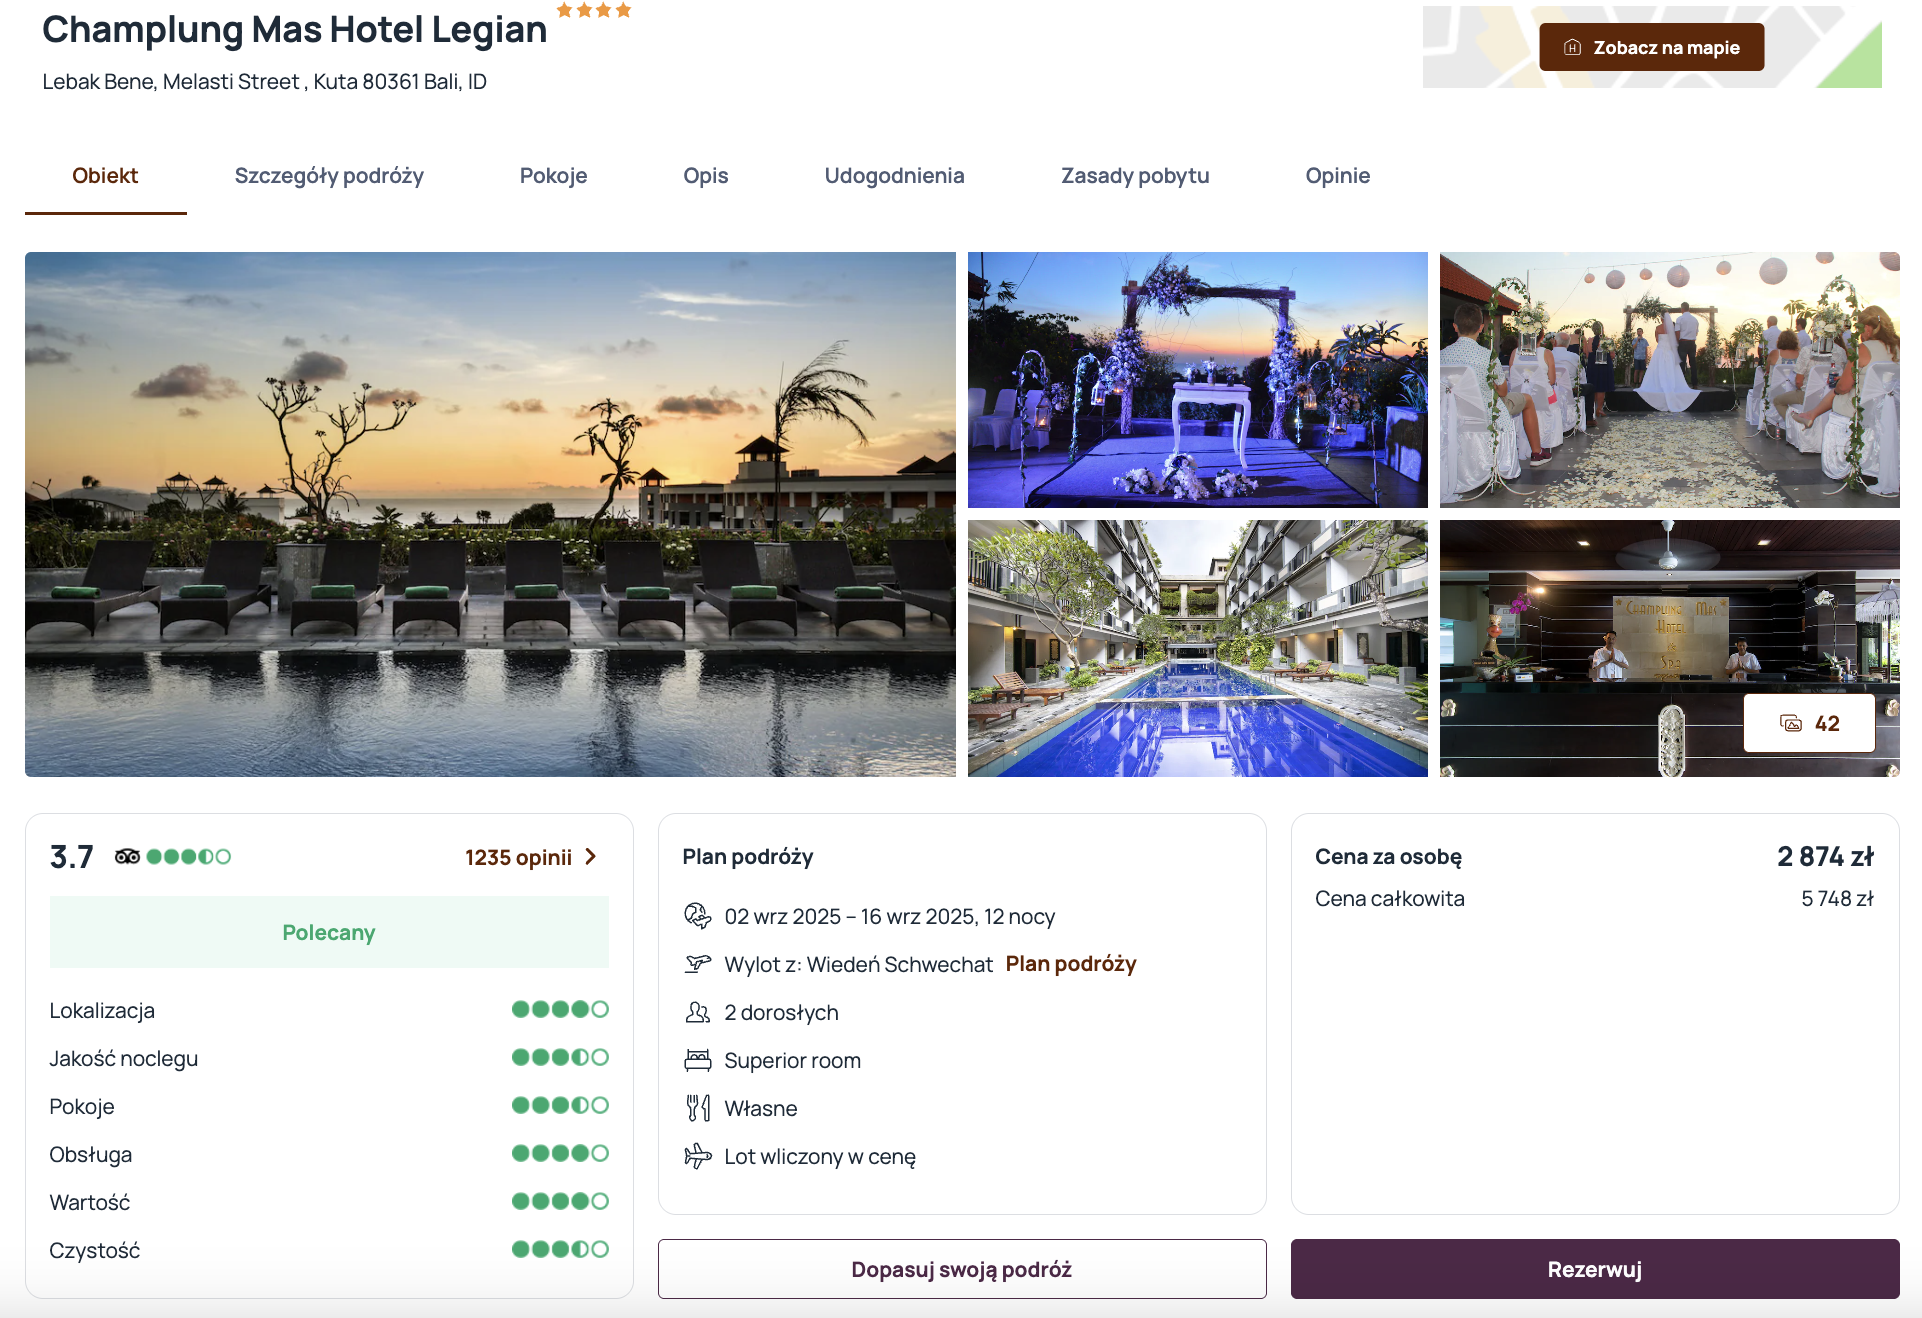Open the Udogodnienia tab
Screen dimensions: 1922x1318
click(894, 176)
